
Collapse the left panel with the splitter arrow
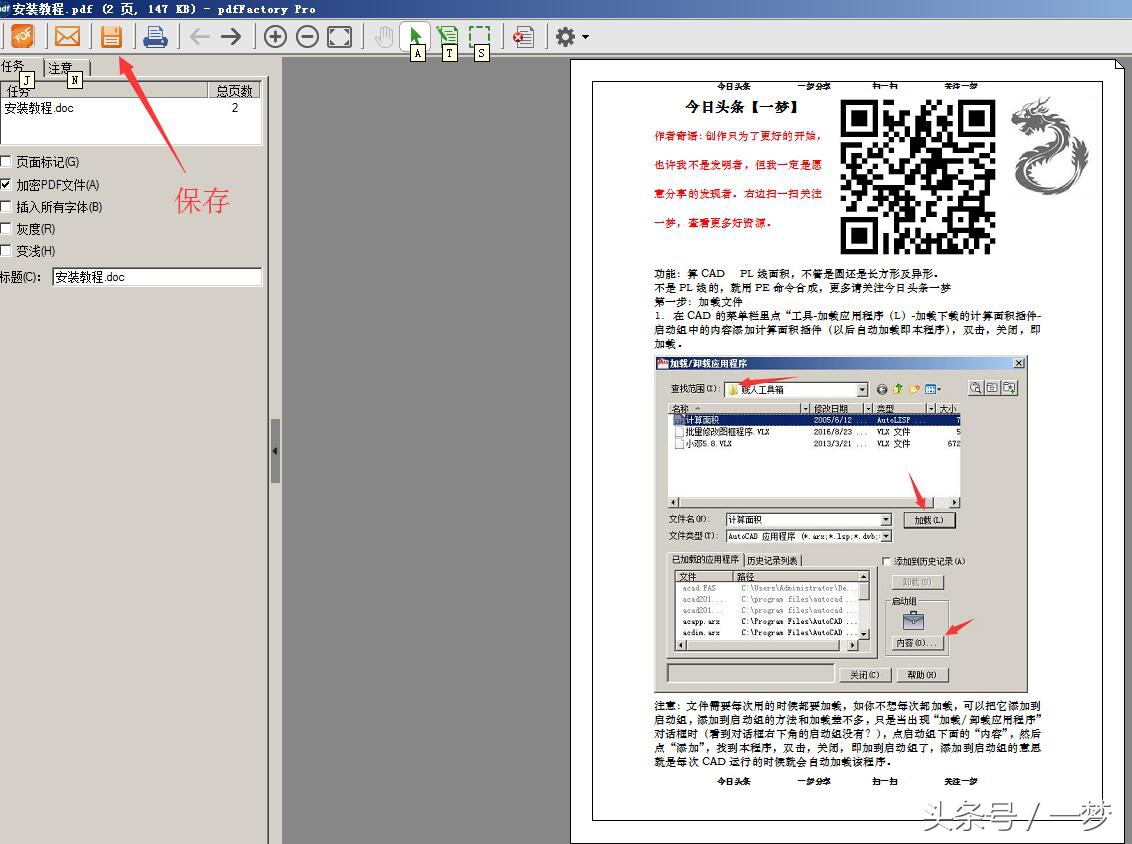[x=275, y=451]
